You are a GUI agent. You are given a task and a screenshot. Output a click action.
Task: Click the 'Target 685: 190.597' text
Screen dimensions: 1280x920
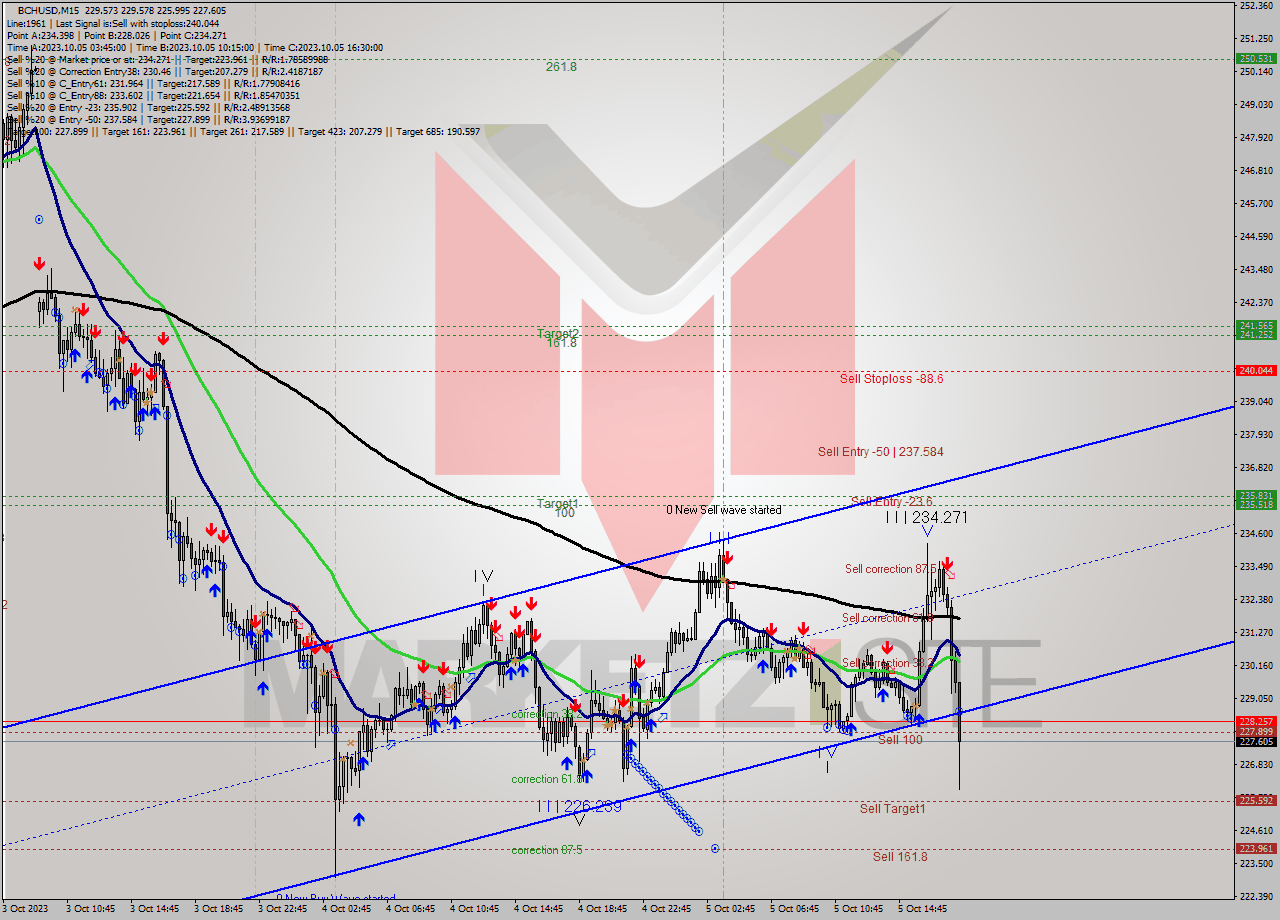438,131
